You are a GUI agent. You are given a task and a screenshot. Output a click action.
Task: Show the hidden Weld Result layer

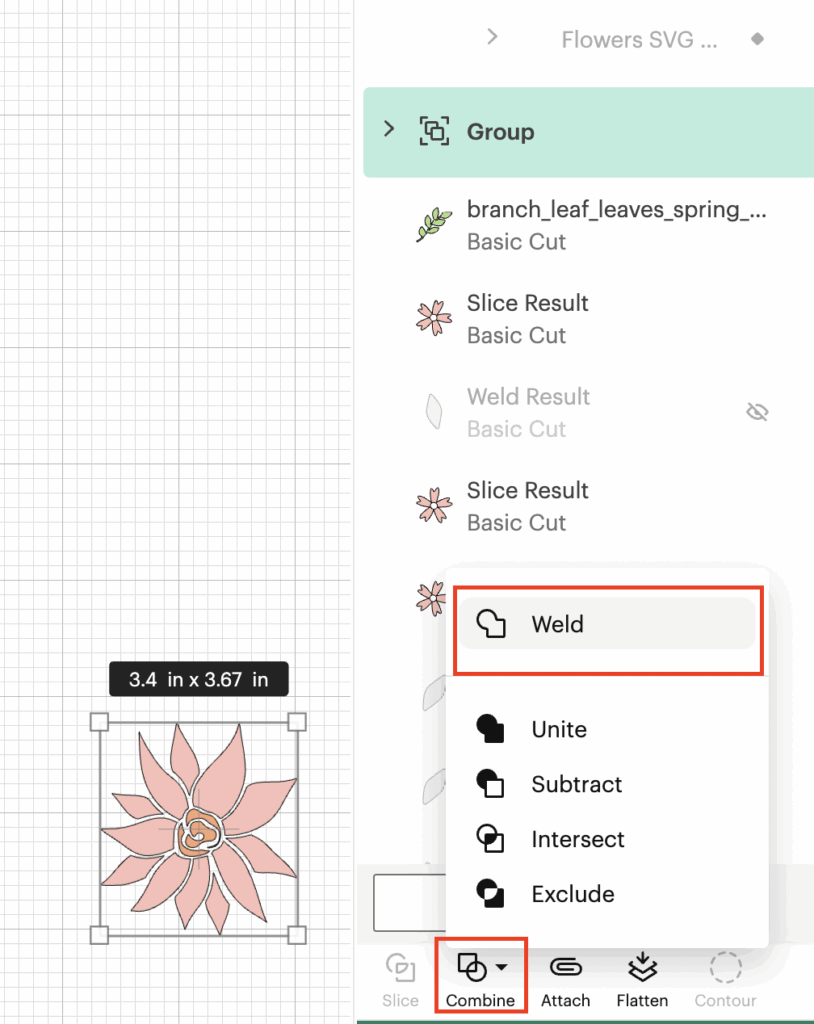click(758, 412)
